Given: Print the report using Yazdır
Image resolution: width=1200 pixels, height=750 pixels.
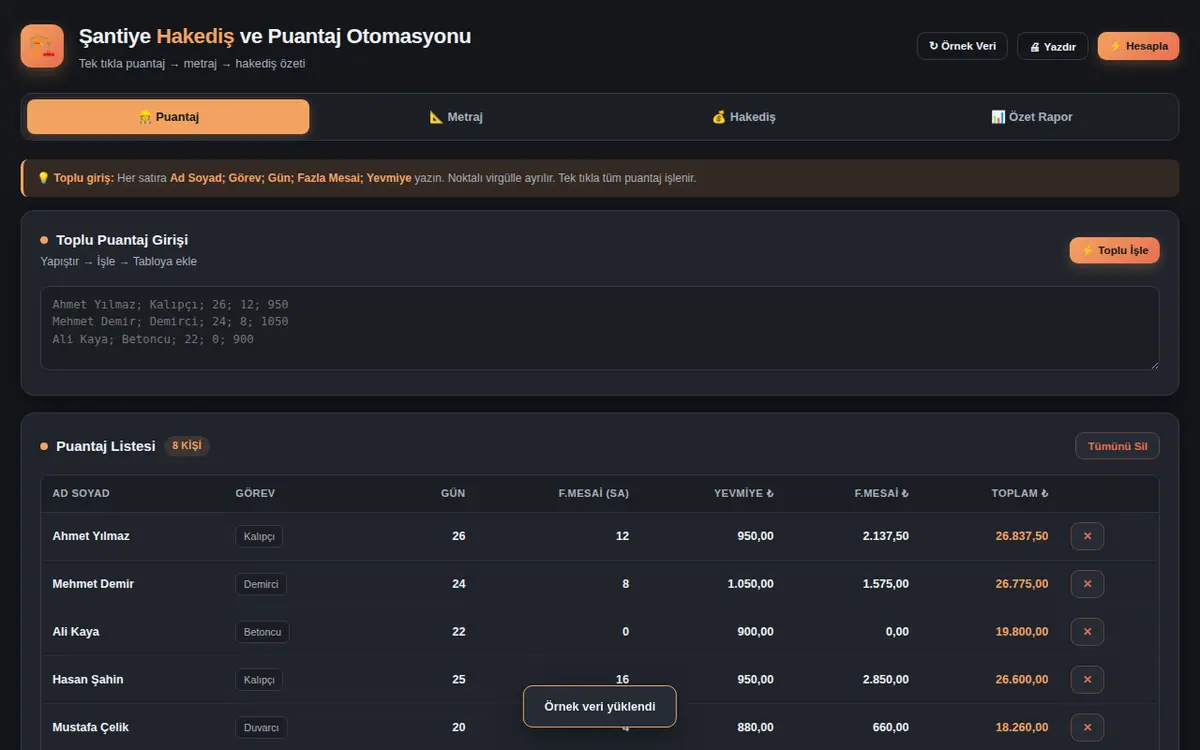Looking at the screenshot, I should 1052,46.
